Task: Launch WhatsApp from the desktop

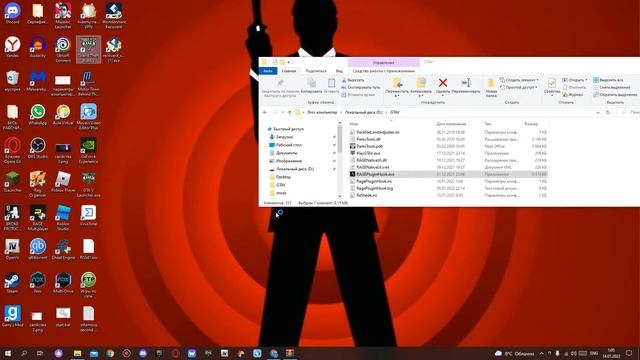Action: [38, 114]
